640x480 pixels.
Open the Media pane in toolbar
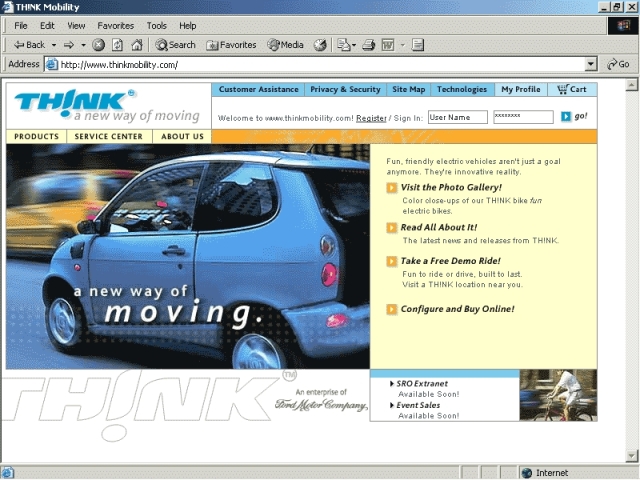pyautogui.click(x=285, y=45)
